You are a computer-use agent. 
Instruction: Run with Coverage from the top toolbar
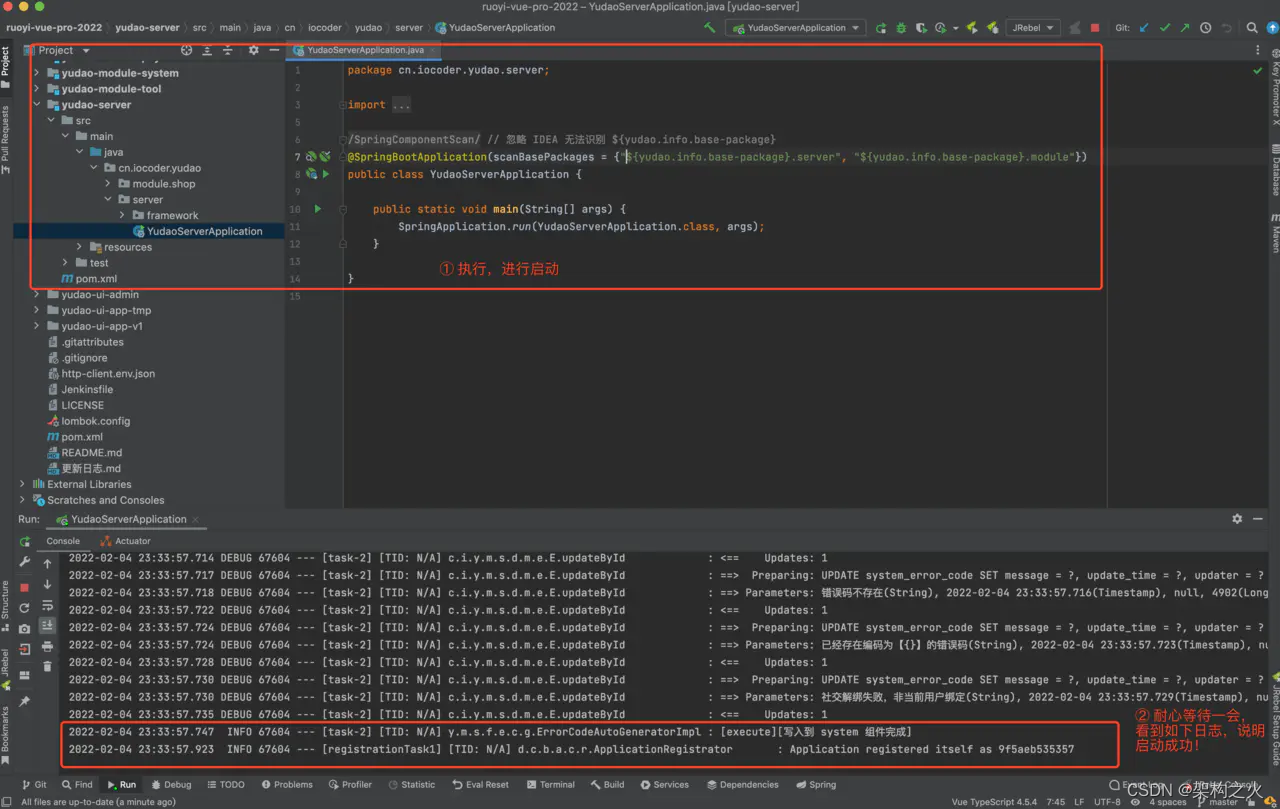tap(921, 28)
